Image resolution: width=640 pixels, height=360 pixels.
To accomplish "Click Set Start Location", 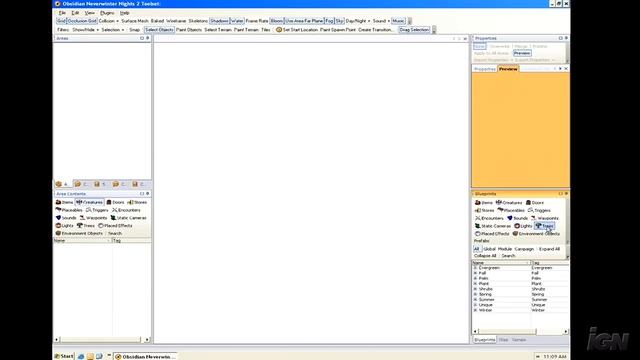I will tap(297, 30).
